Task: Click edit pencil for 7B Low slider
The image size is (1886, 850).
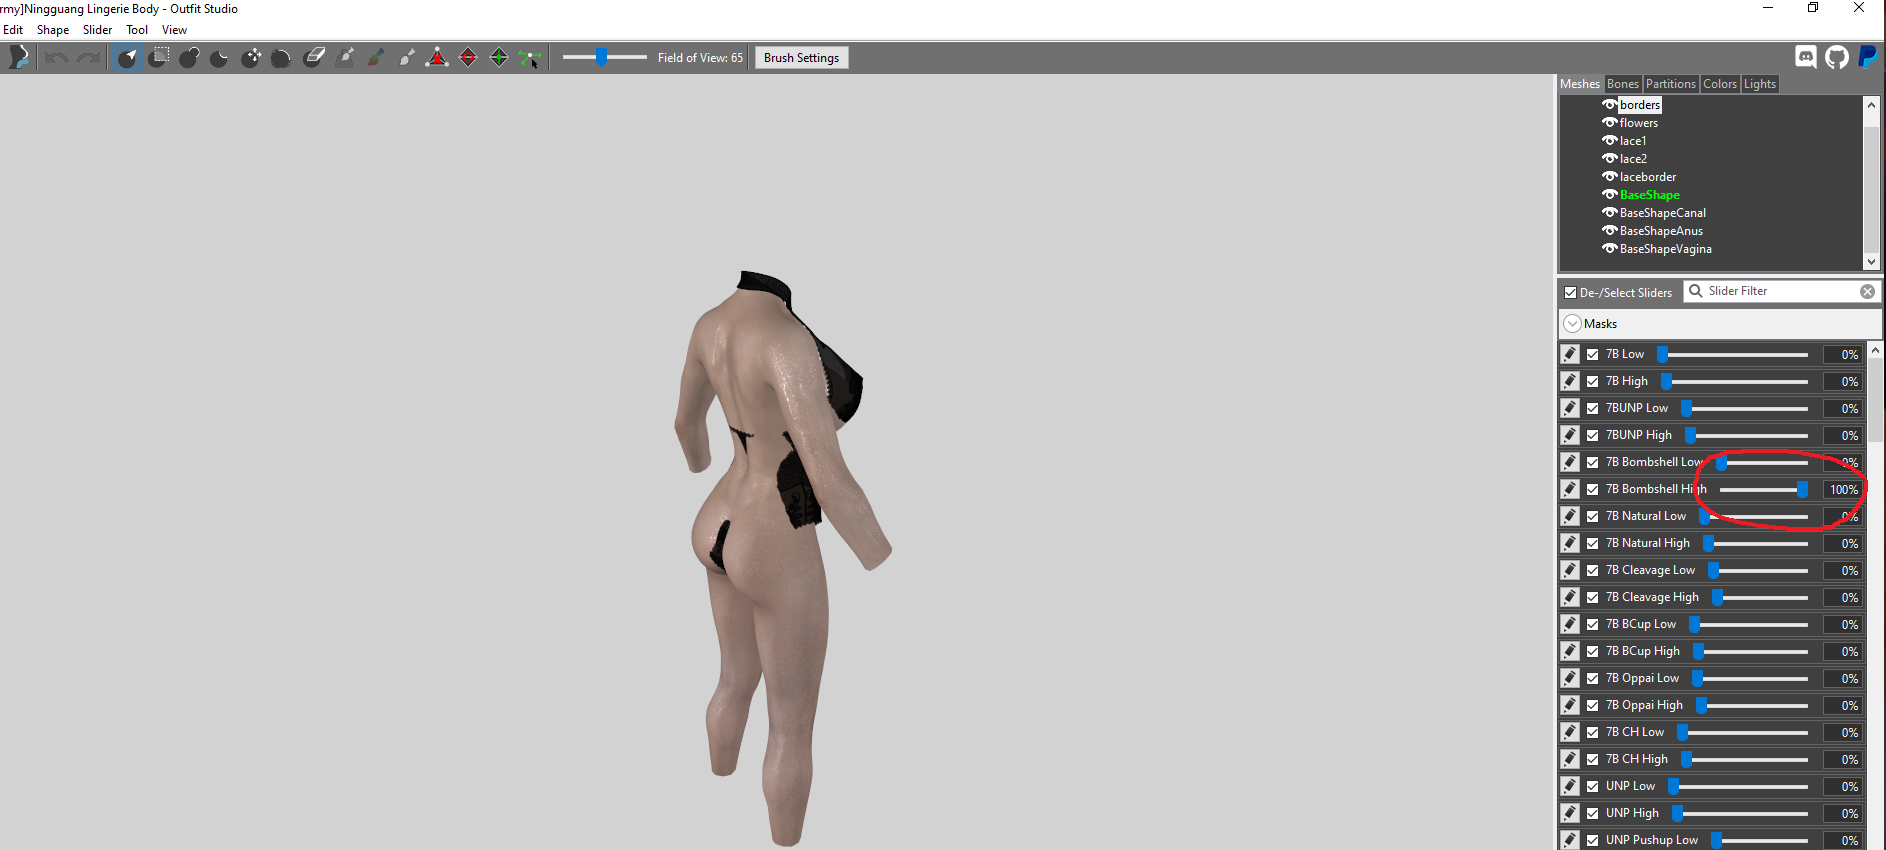Action: [1570, 354]
